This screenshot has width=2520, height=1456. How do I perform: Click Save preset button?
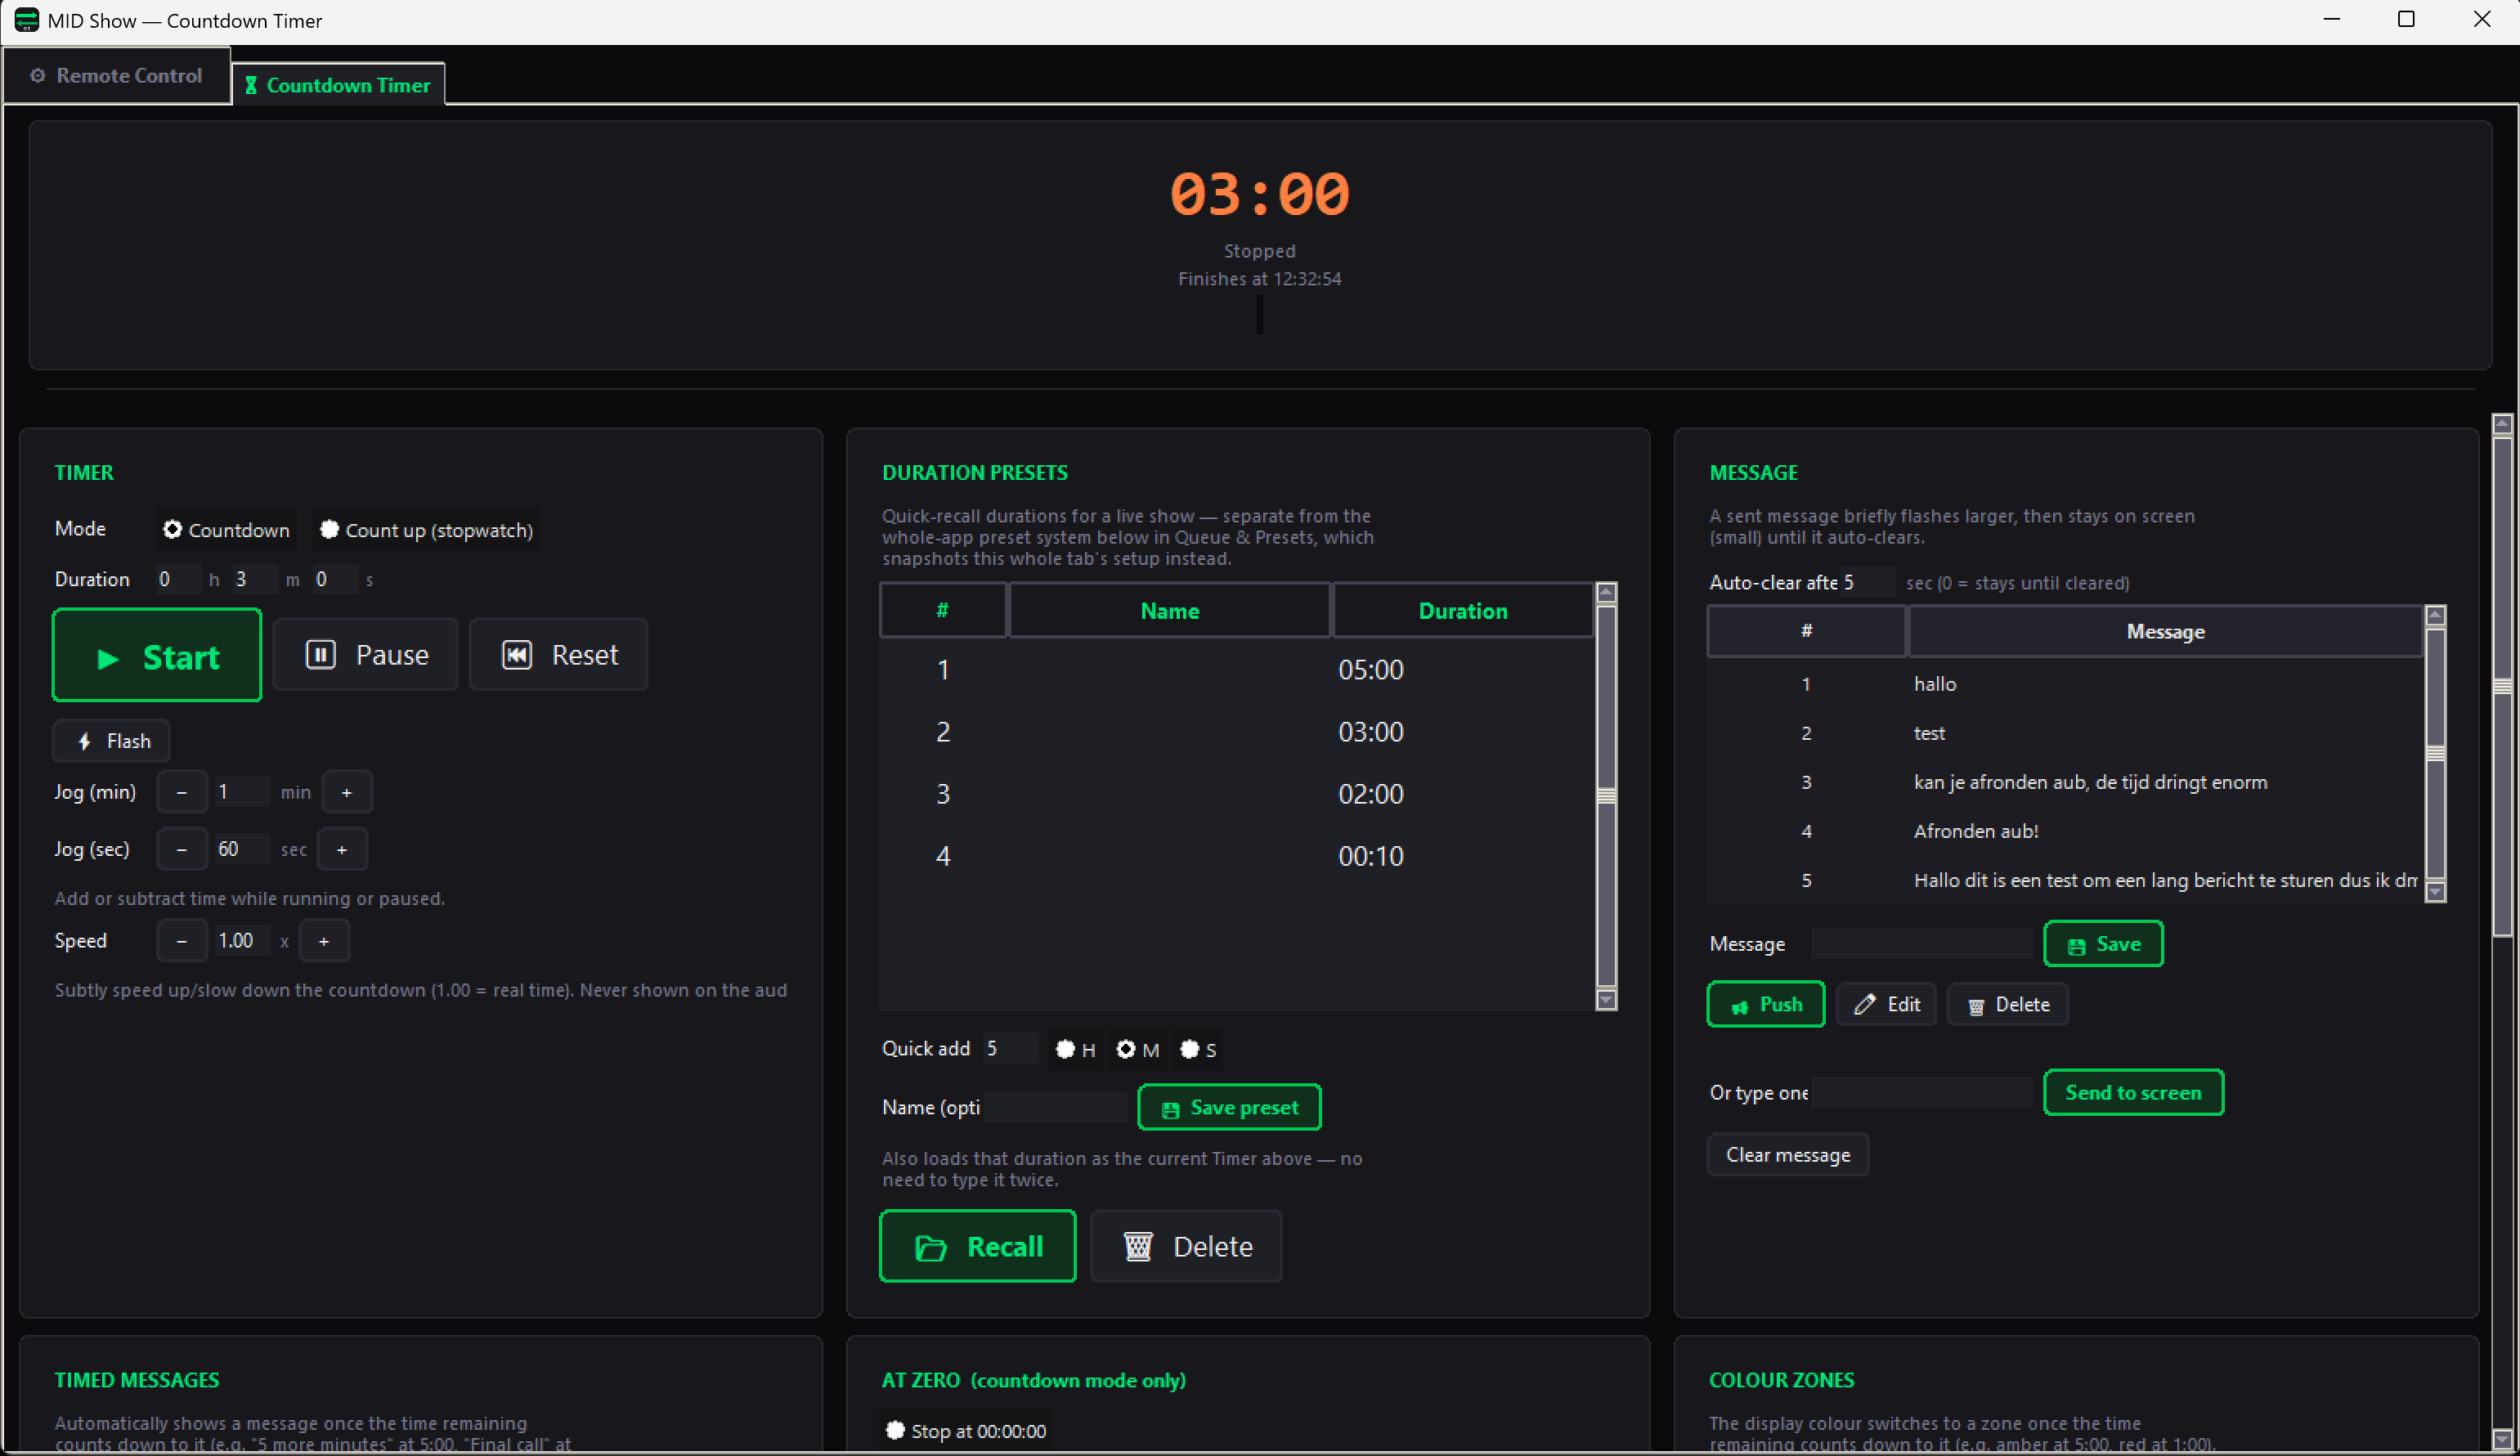click(1229, 1107)
